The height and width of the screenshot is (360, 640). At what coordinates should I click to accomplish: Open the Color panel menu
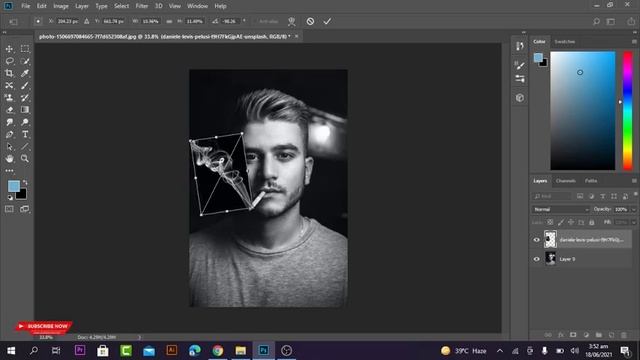634,42
